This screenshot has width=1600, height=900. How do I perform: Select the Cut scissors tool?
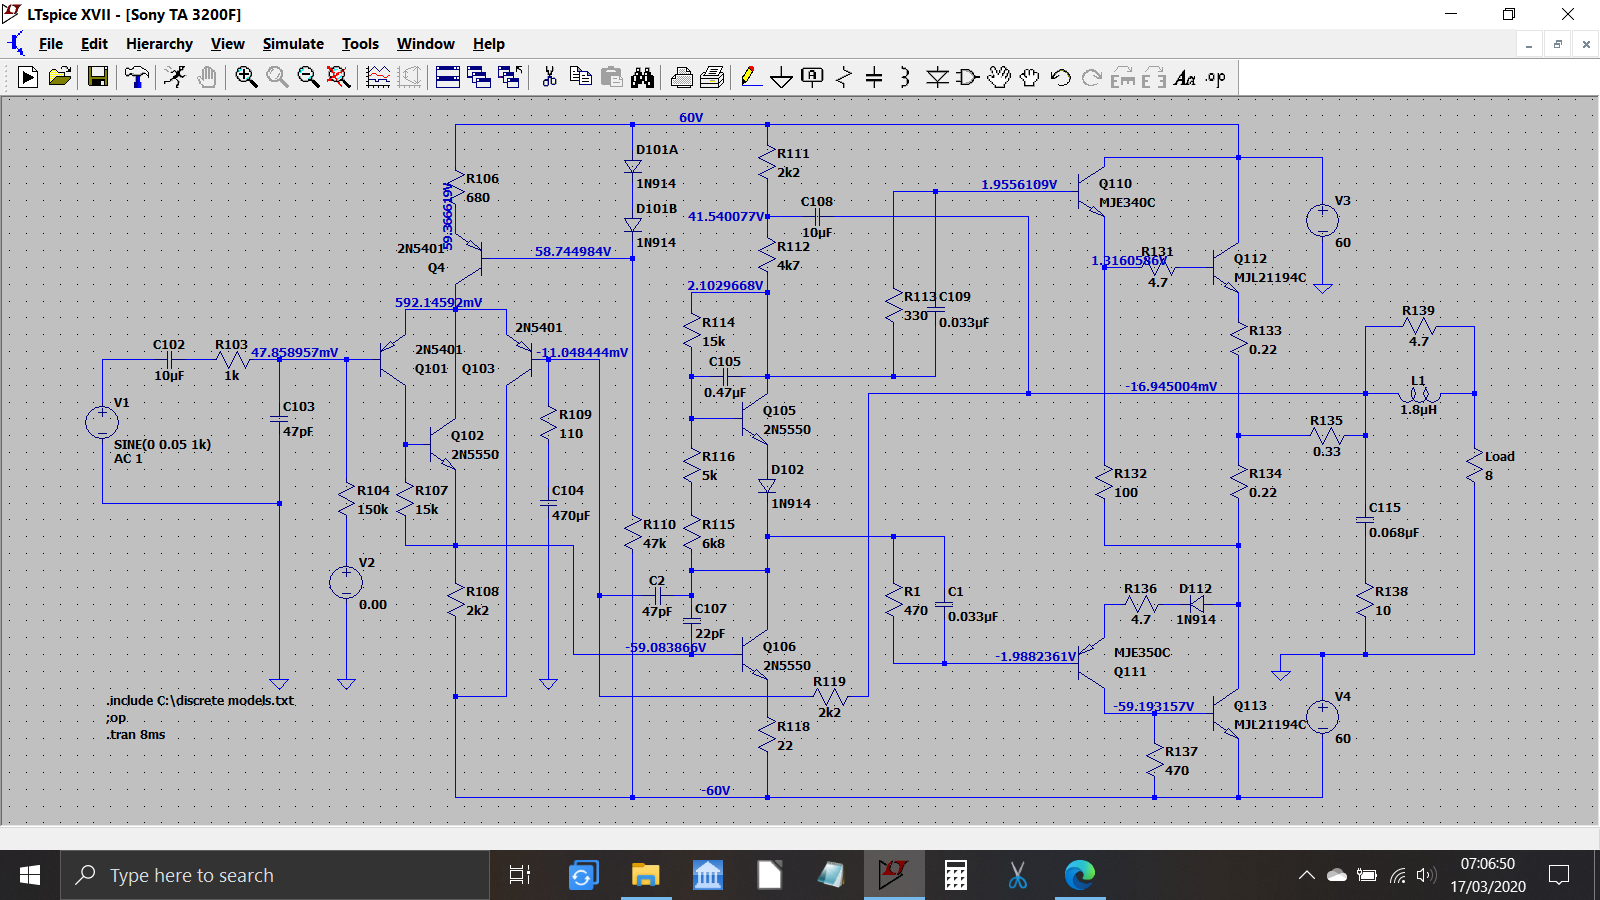tap(549, 77)
